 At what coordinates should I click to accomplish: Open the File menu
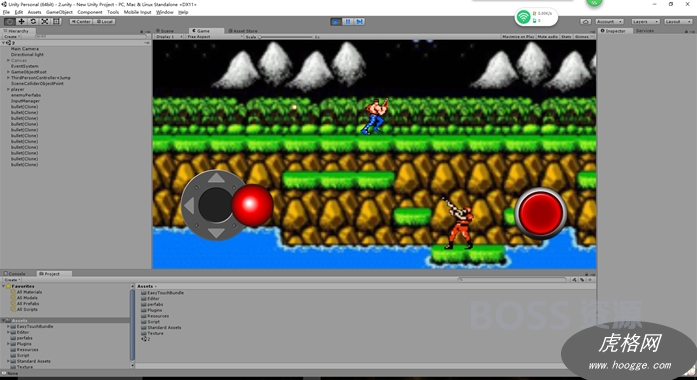[x=6, y=12]
